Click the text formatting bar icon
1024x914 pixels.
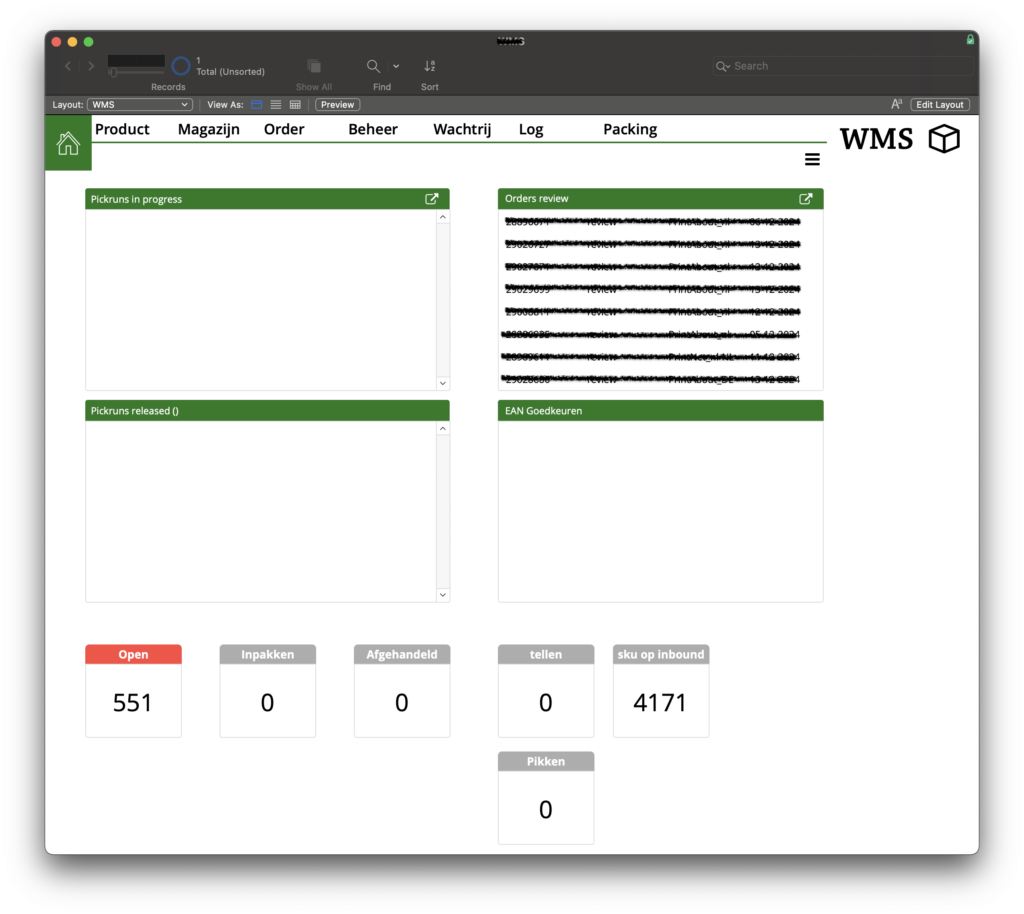click(x=897, y=105)
